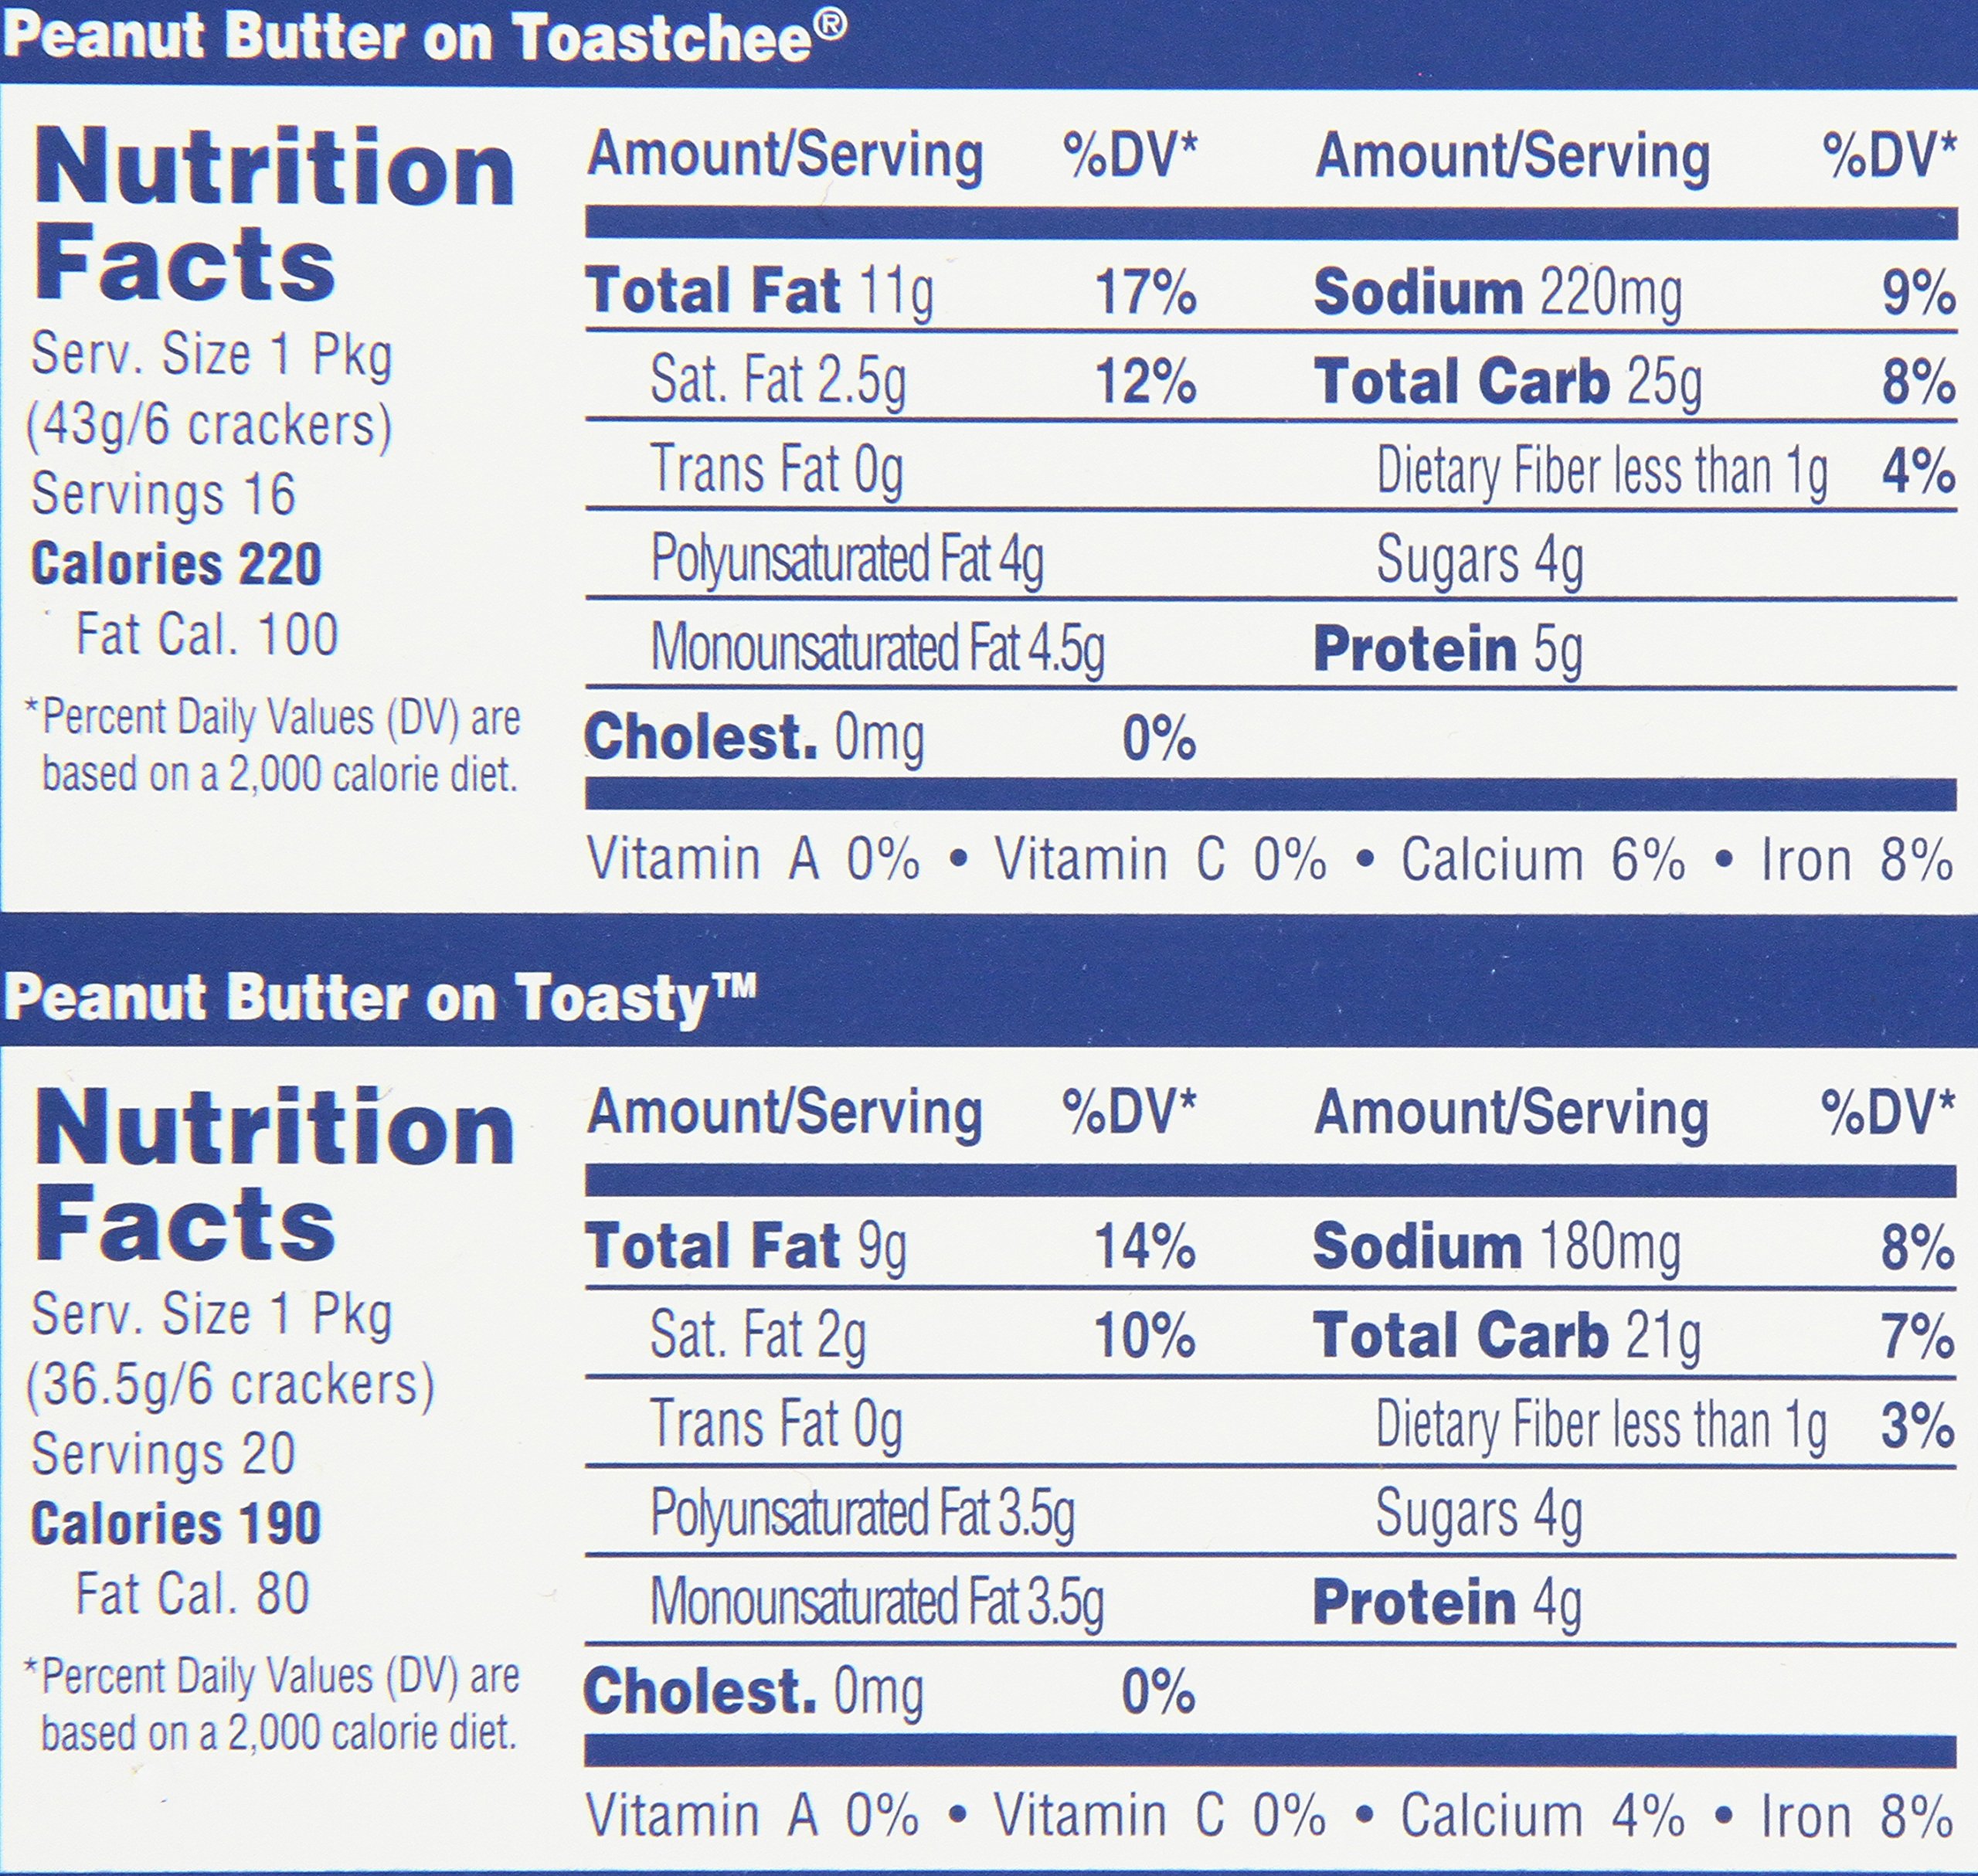Image resolution: width=1978 pixels, height=1876 pixels.
Task: Click the "Servings 20" line
Action: tap(164, 1453)
